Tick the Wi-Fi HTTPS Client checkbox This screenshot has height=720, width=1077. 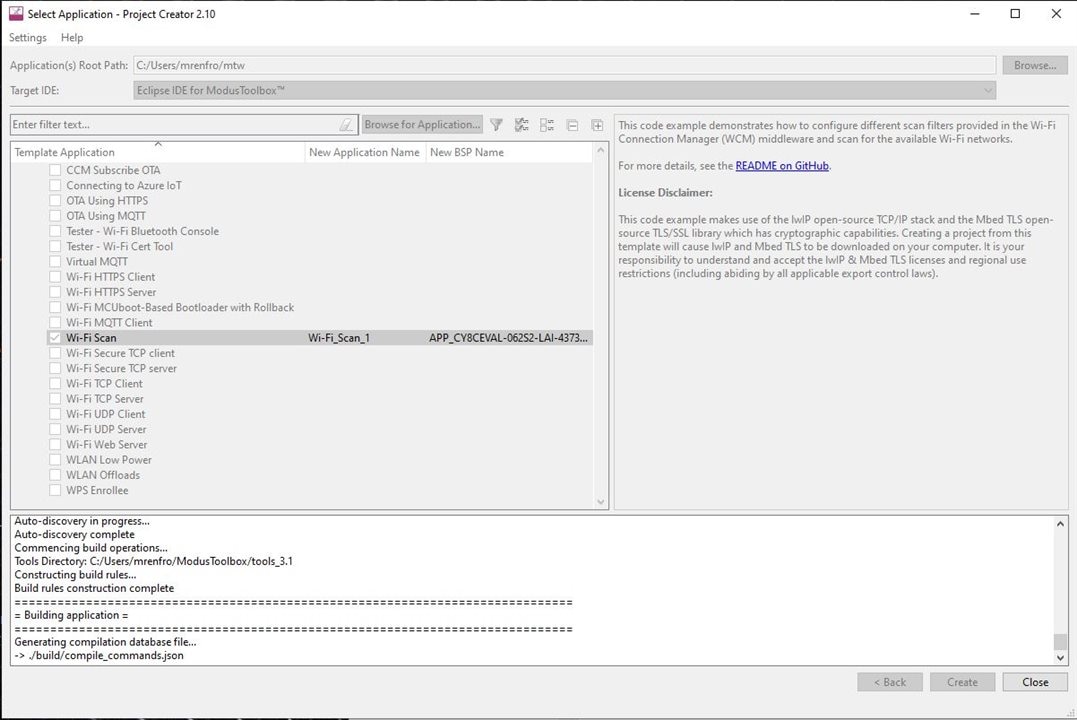pyautogui.click(x=55, y=276)
